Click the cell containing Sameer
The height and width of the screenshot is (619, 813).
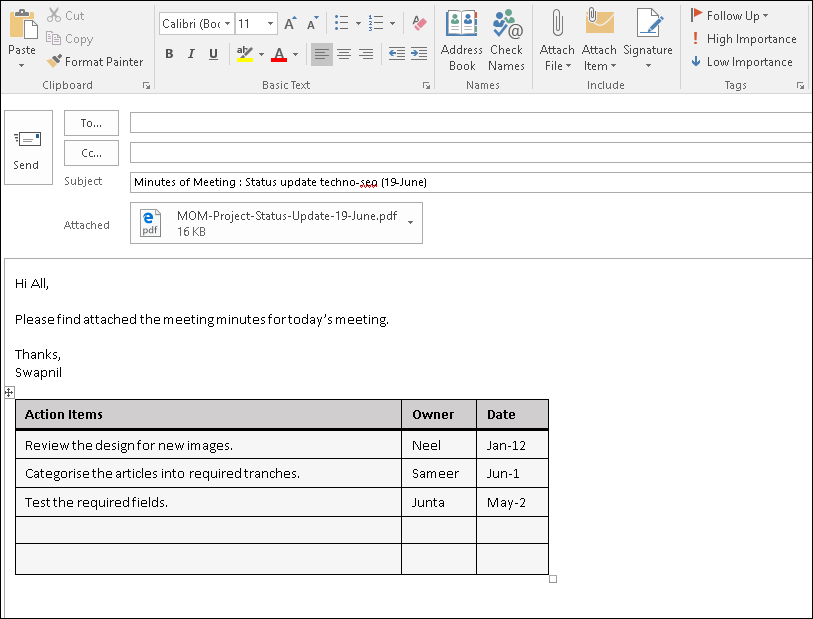point(439,473)
